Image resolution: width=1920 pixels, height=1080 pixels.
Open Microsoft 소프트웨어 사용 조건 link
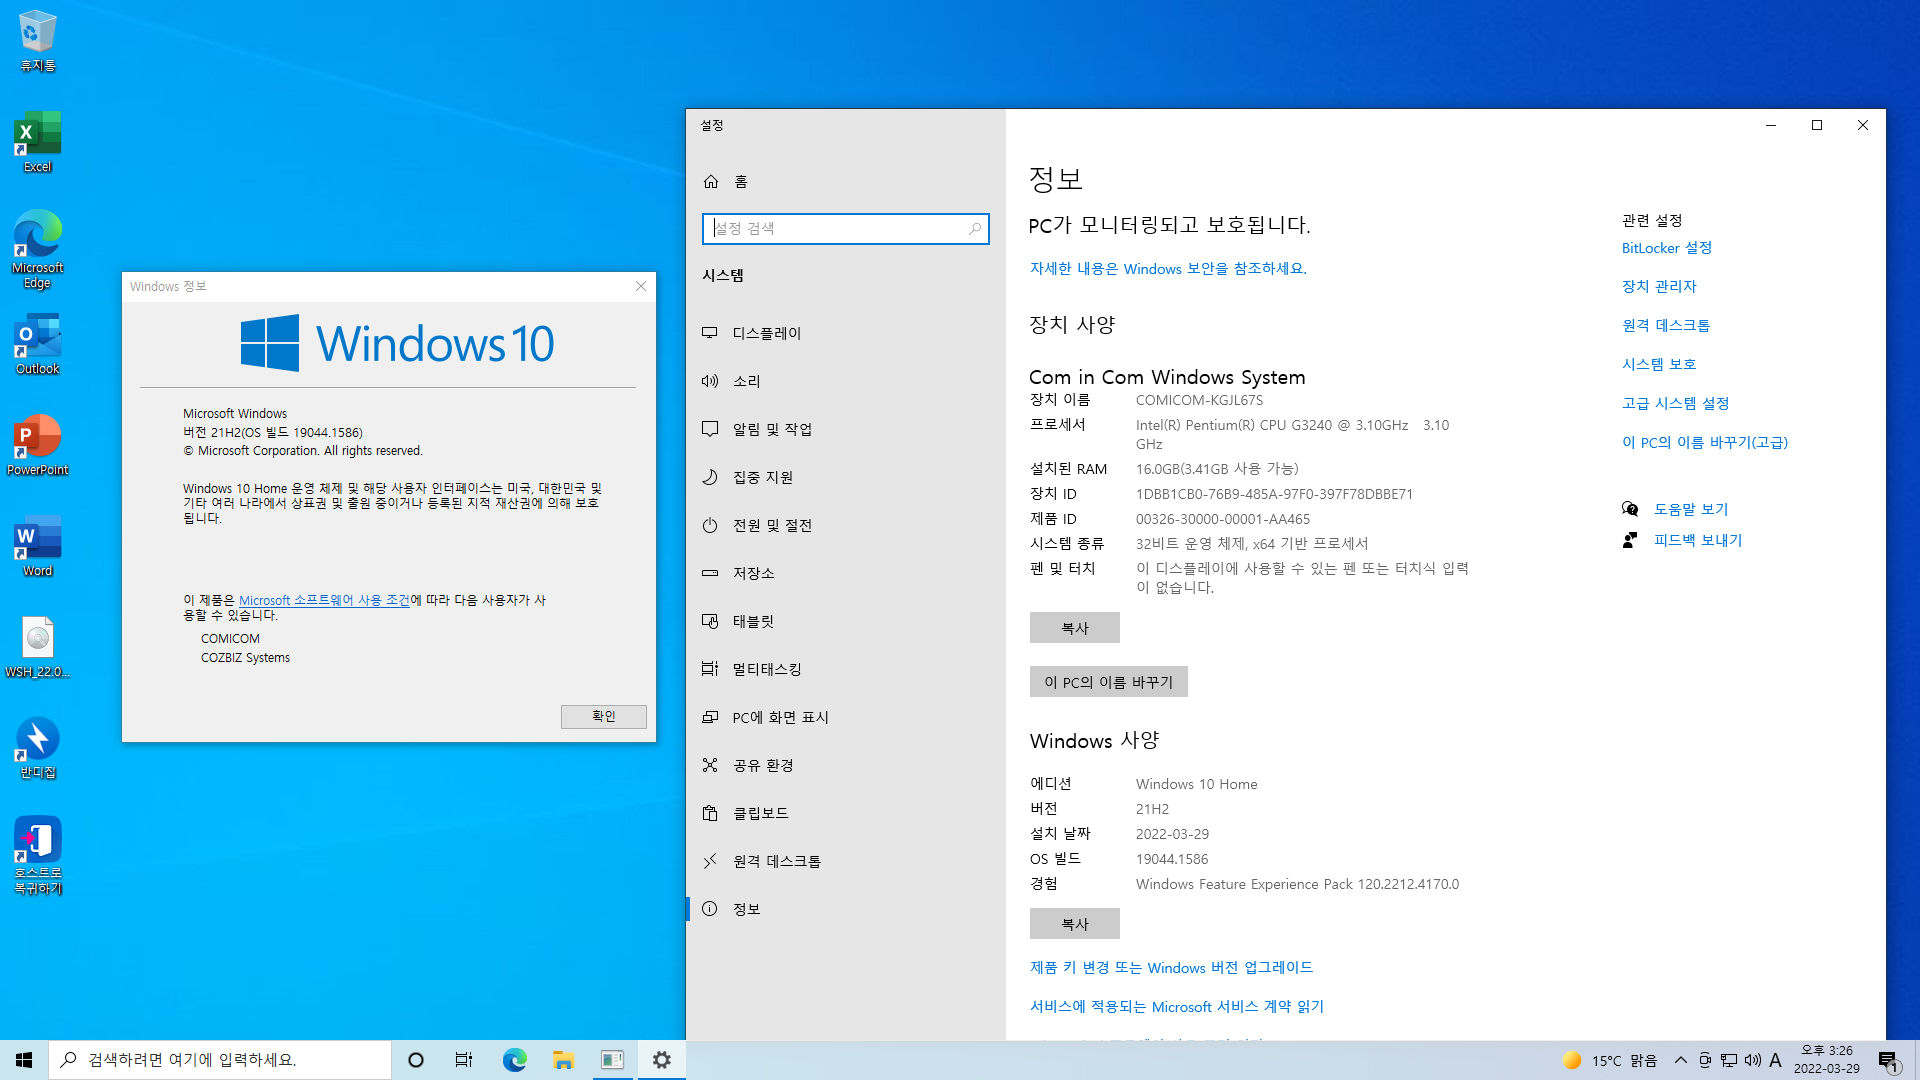click(324, 601)
